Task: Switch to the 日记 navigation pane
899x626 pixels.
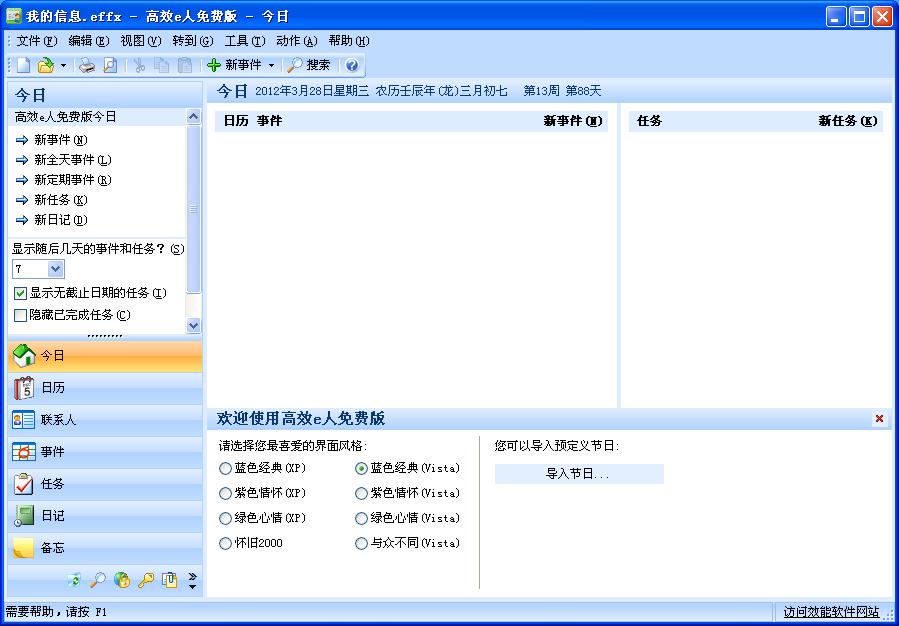Action: [x=105, y=517]
